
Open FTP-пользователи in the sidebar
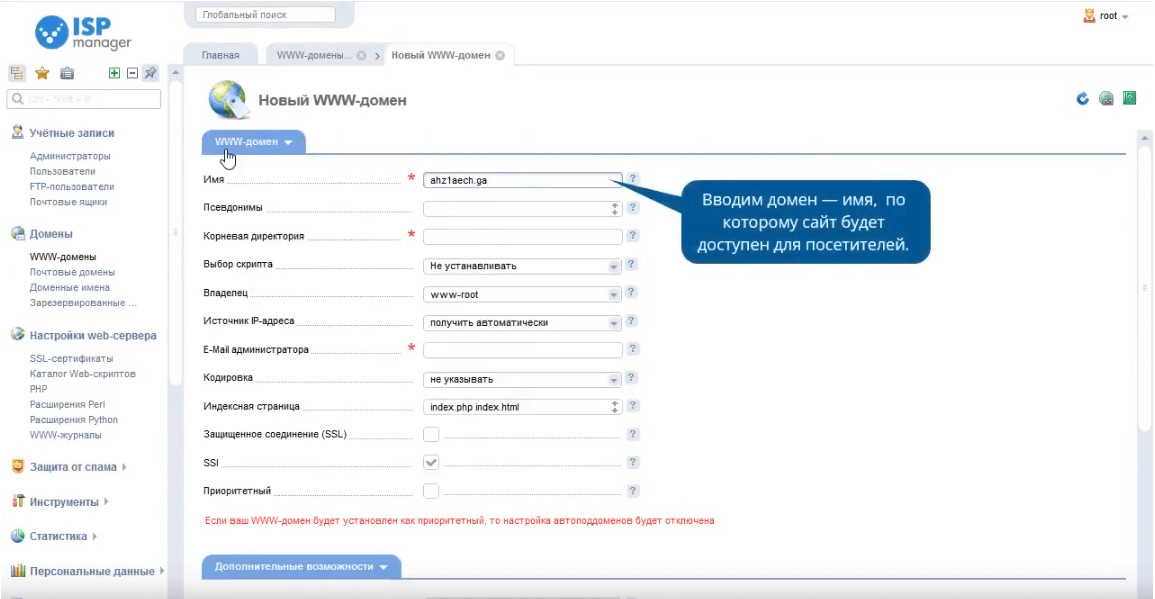[72, 186]
